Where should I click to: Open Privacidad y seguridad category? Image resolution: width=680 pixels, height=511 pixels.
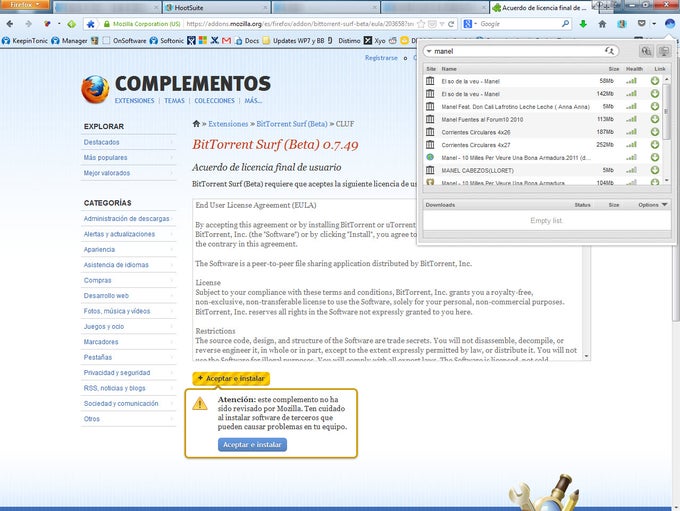(x=117, y=373)
